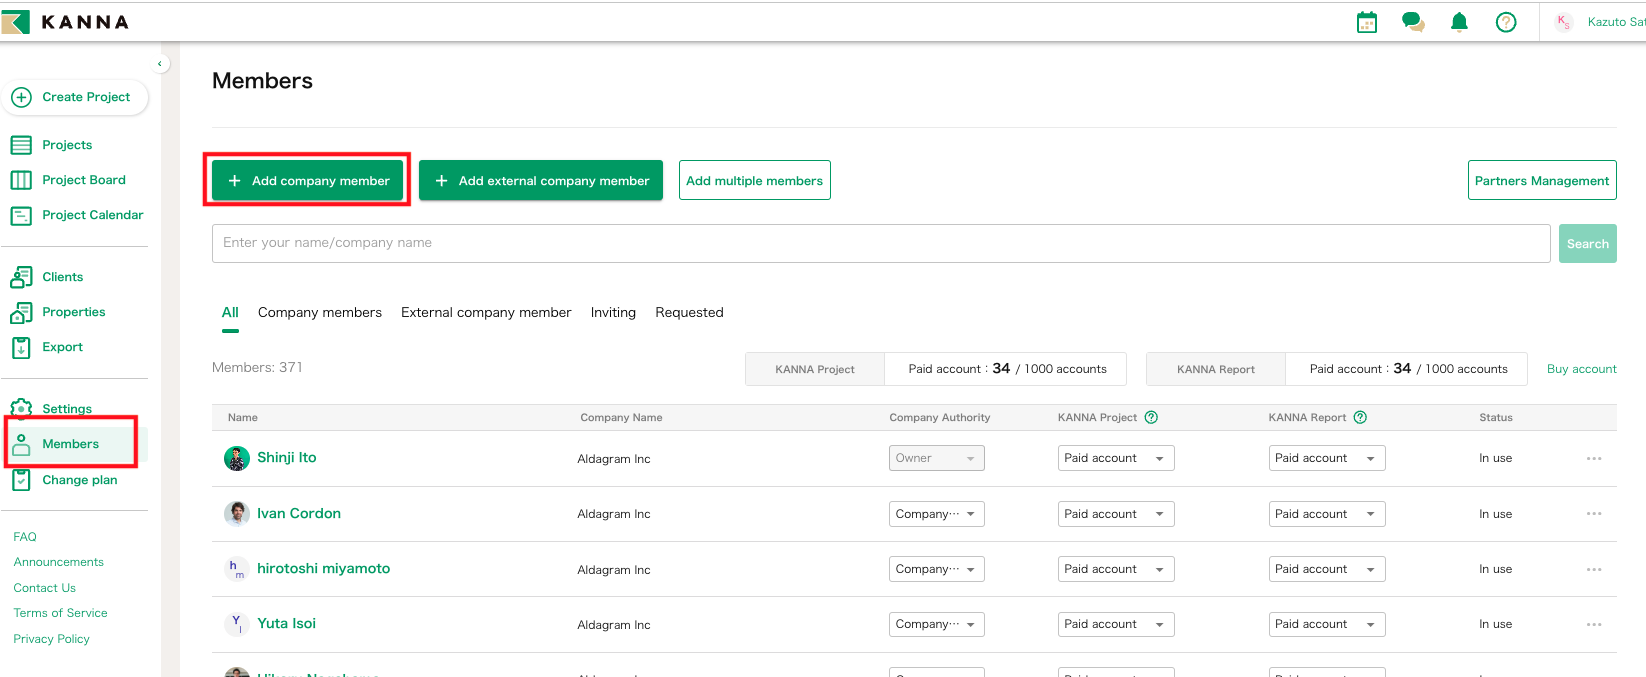Click the Buy account link
Viewport: 1646px width, 677px height.
tap(1581, 369)
